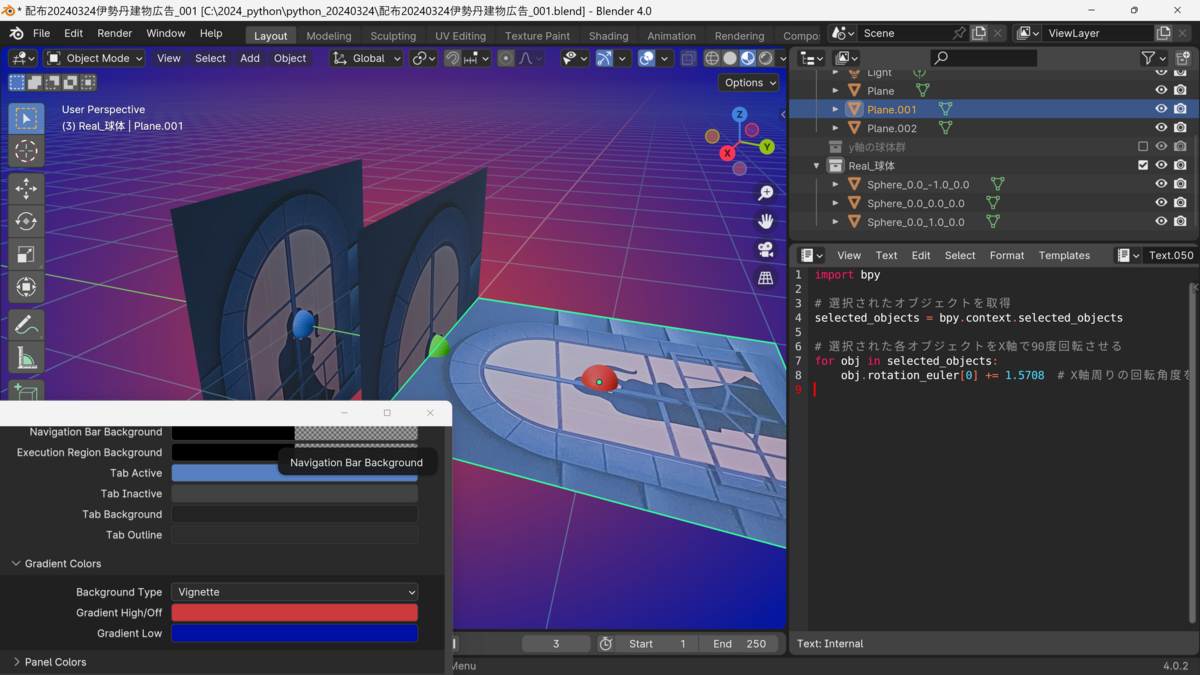Collapse the Real_球体 collection
The width and height of the screenshot is (1200, 675).
816,164
